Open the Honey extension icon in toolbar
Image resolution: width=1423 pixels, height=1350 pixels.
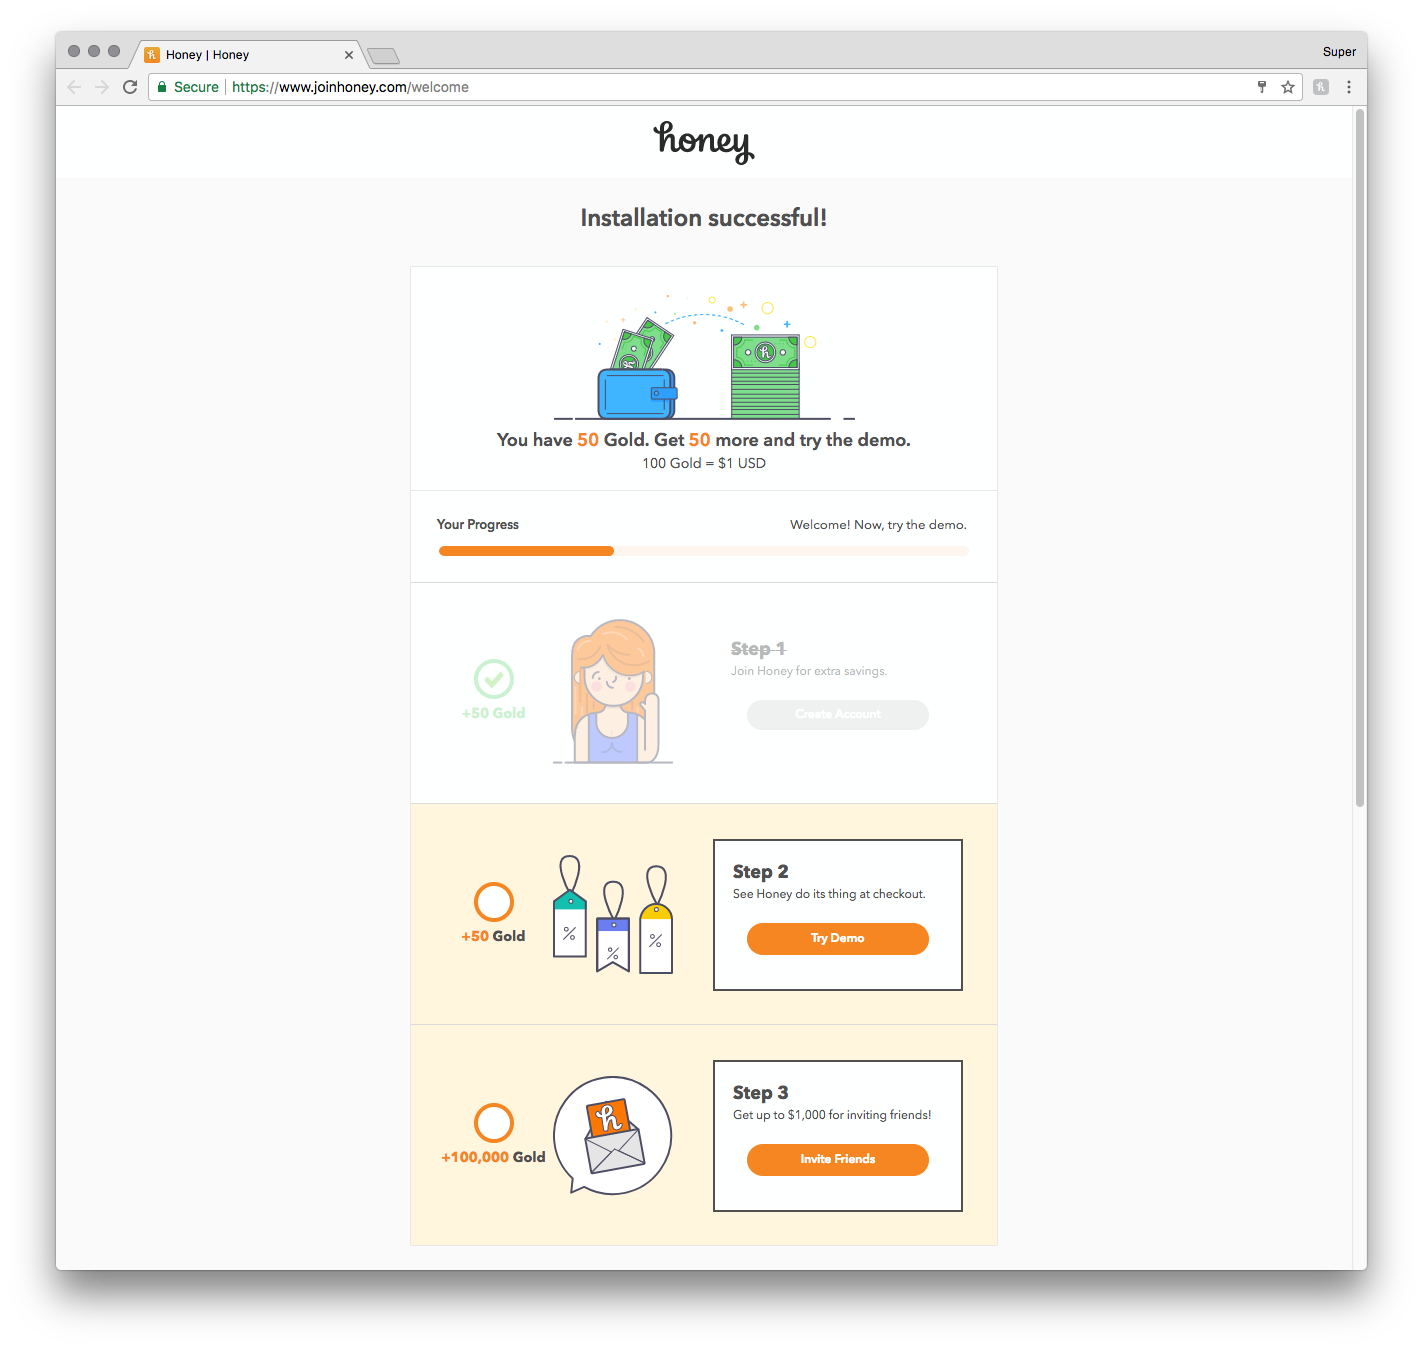tap(1321, 87)
